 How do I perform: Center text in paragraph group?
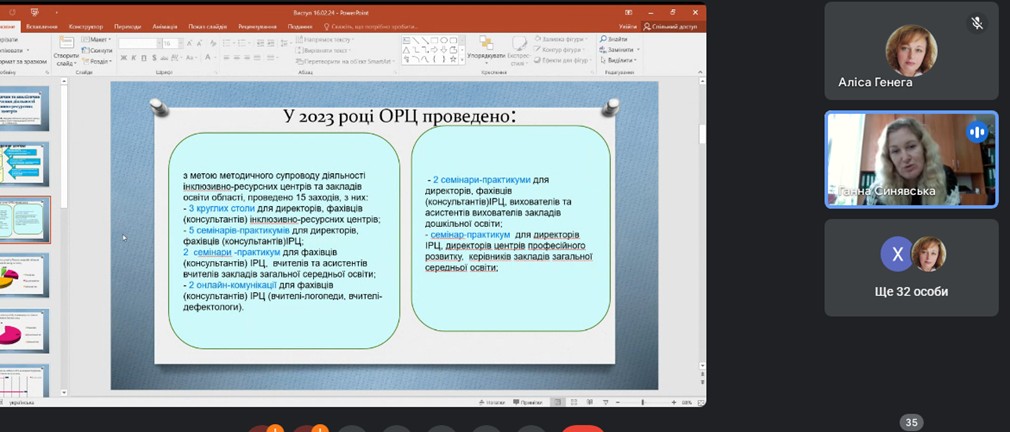238,58
